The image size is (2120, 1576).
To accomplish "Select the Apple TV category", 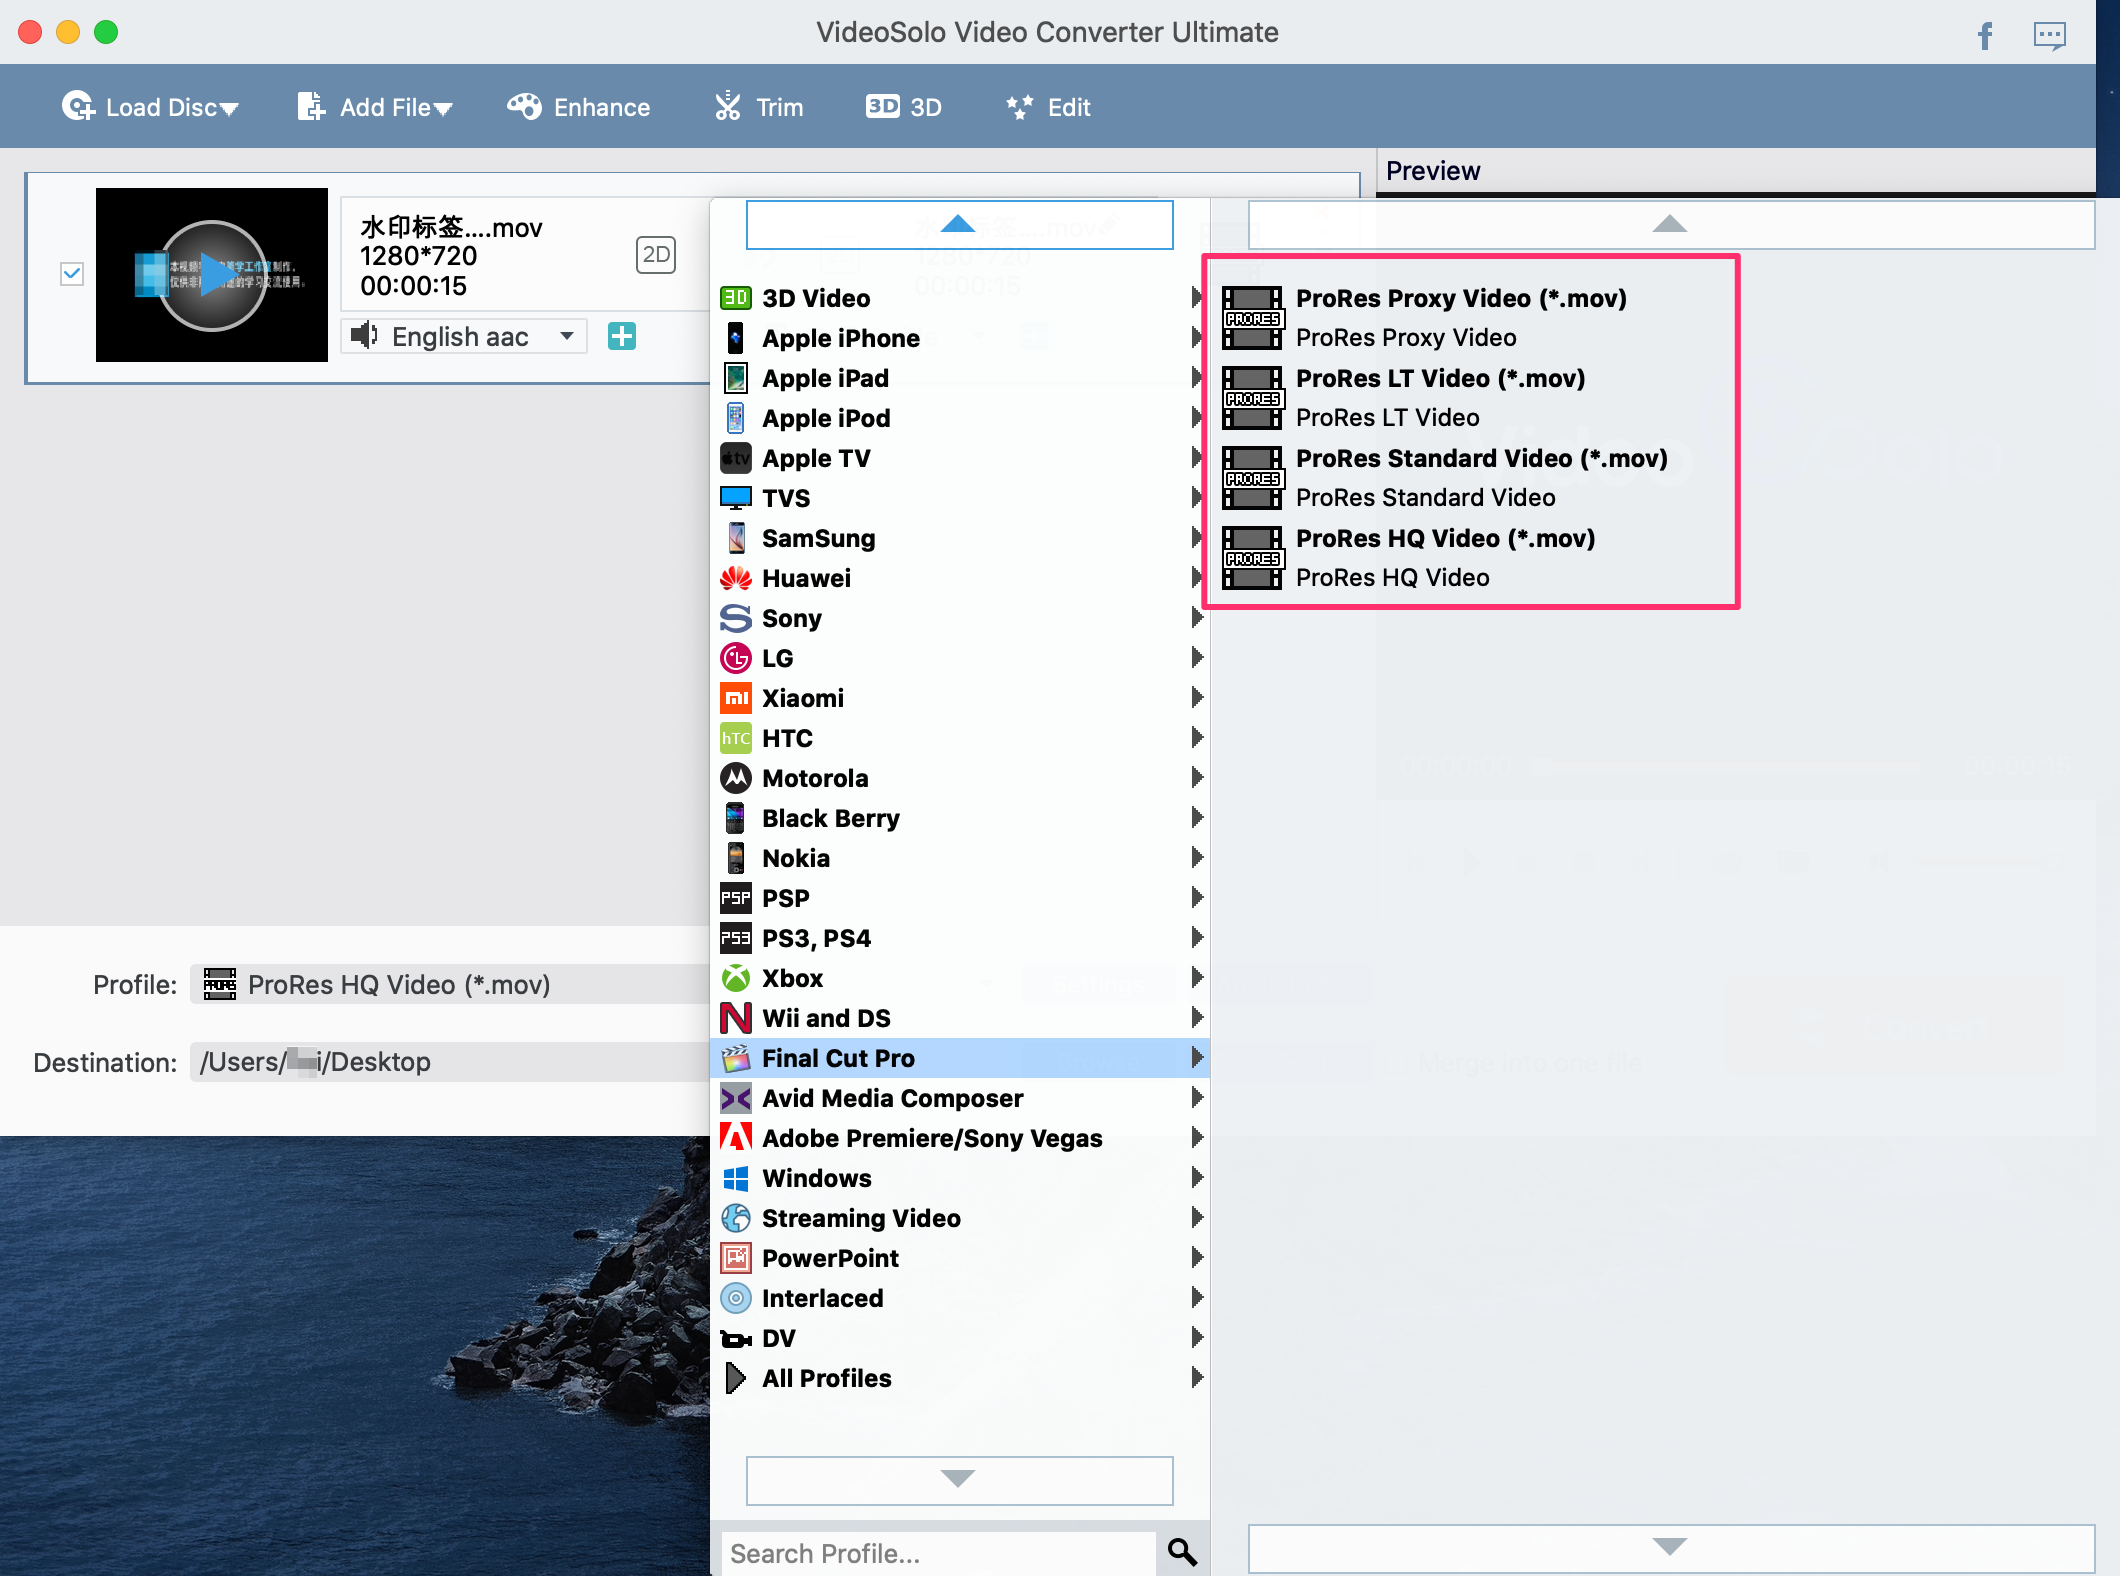I will 960,458.
